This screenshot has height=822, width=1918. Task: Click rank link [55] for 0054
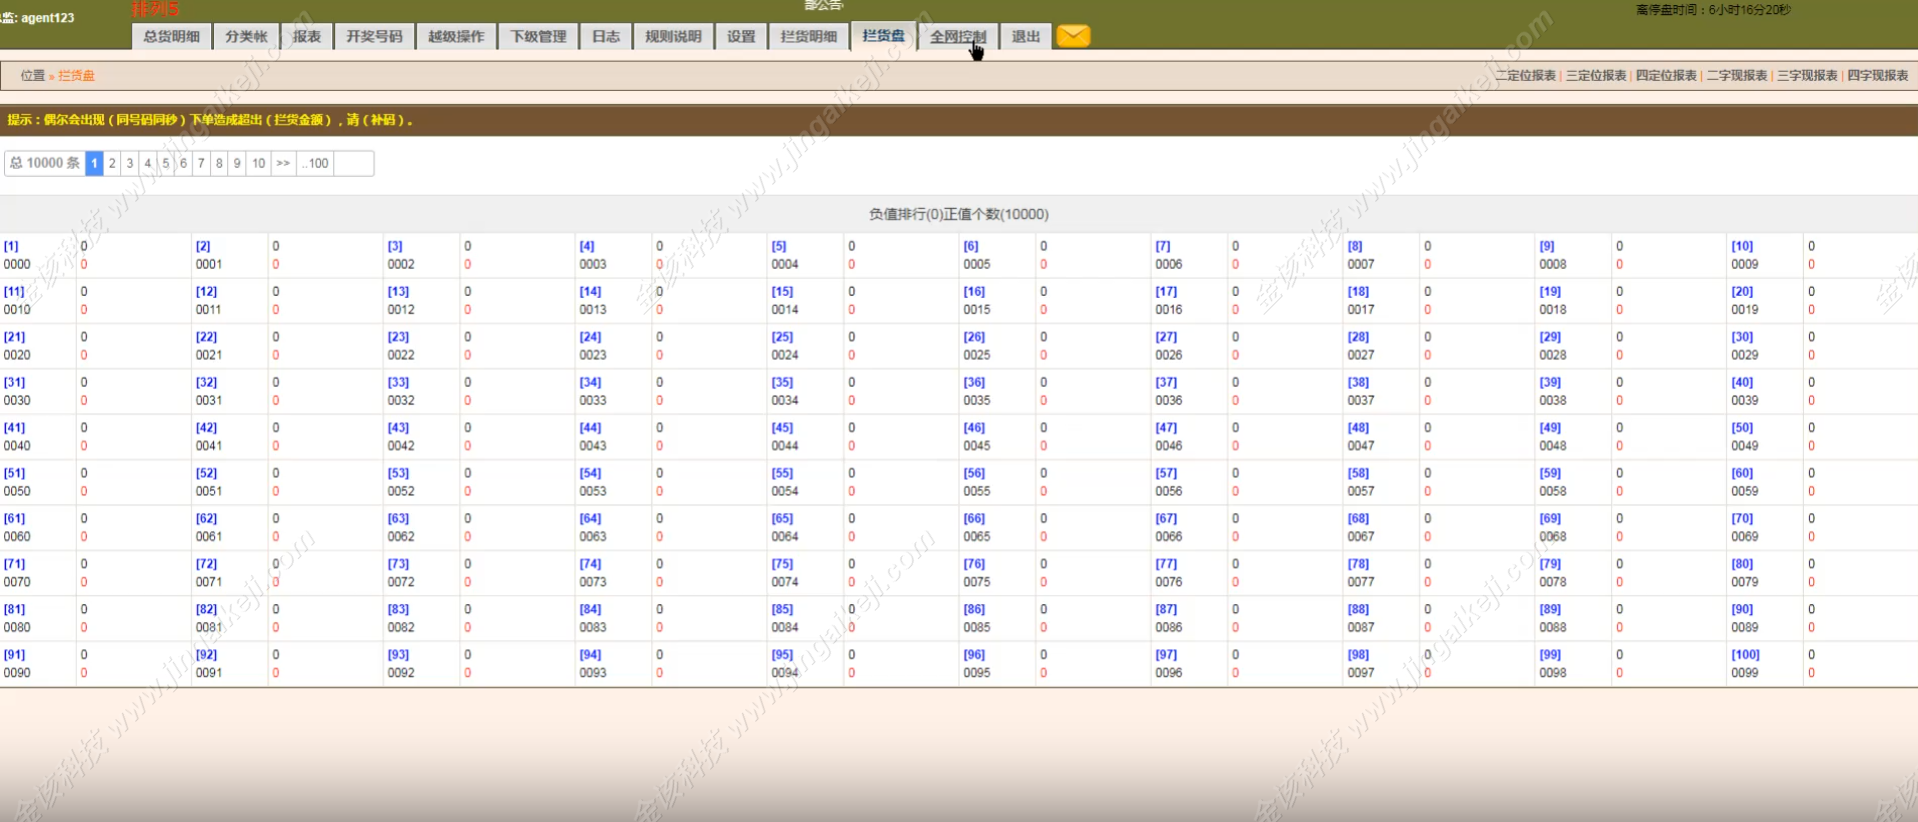(x=782, y=473)
